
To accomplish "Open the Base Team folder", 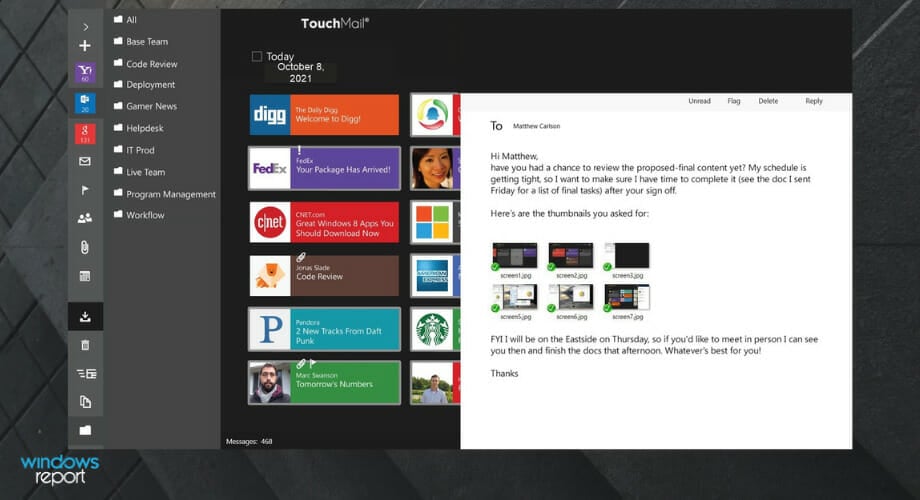I will [141, 41].
